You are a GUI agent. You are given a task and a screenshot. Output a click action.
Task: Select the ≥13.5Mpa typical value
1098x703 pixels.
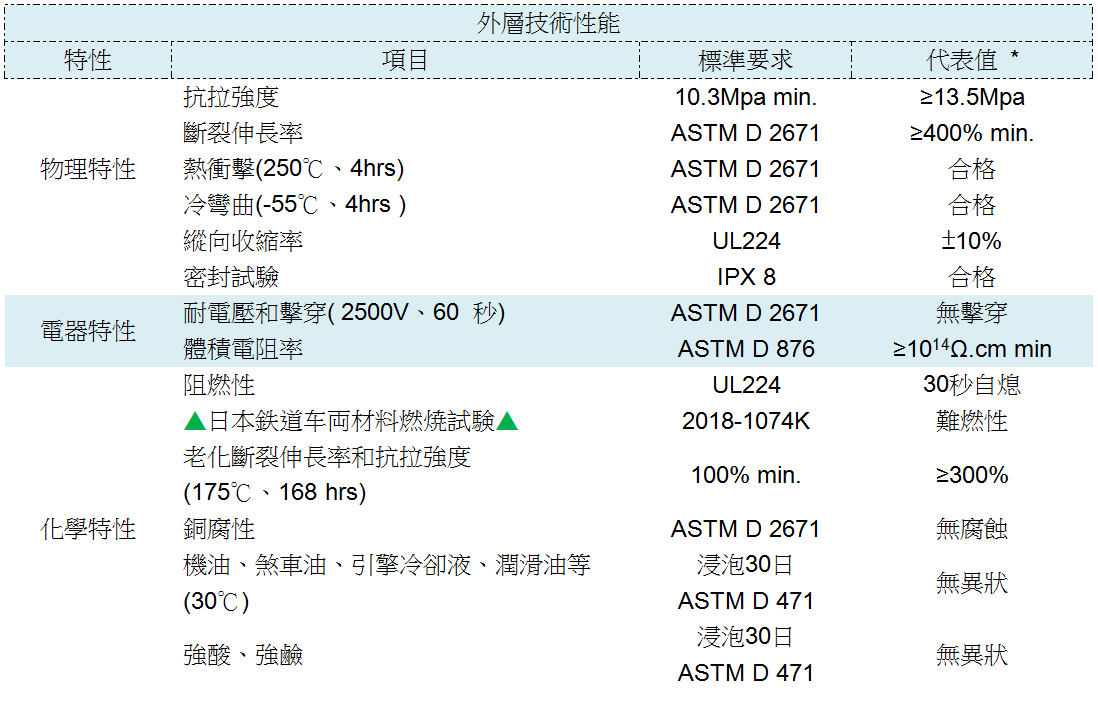tap(972, 97)
